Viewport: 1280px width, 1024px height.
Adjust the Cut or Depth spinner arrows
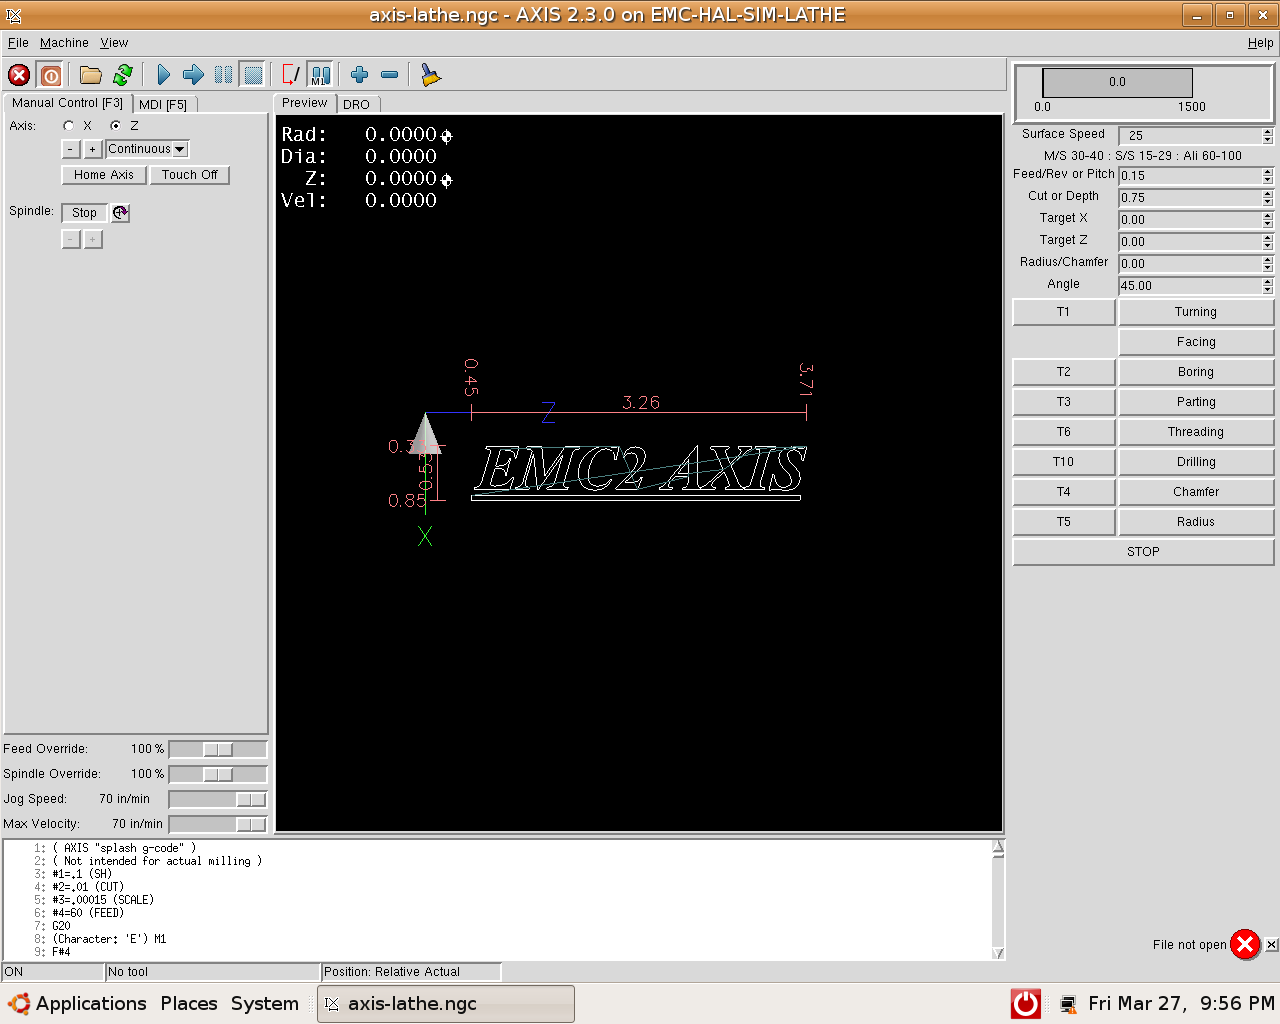1268,197
